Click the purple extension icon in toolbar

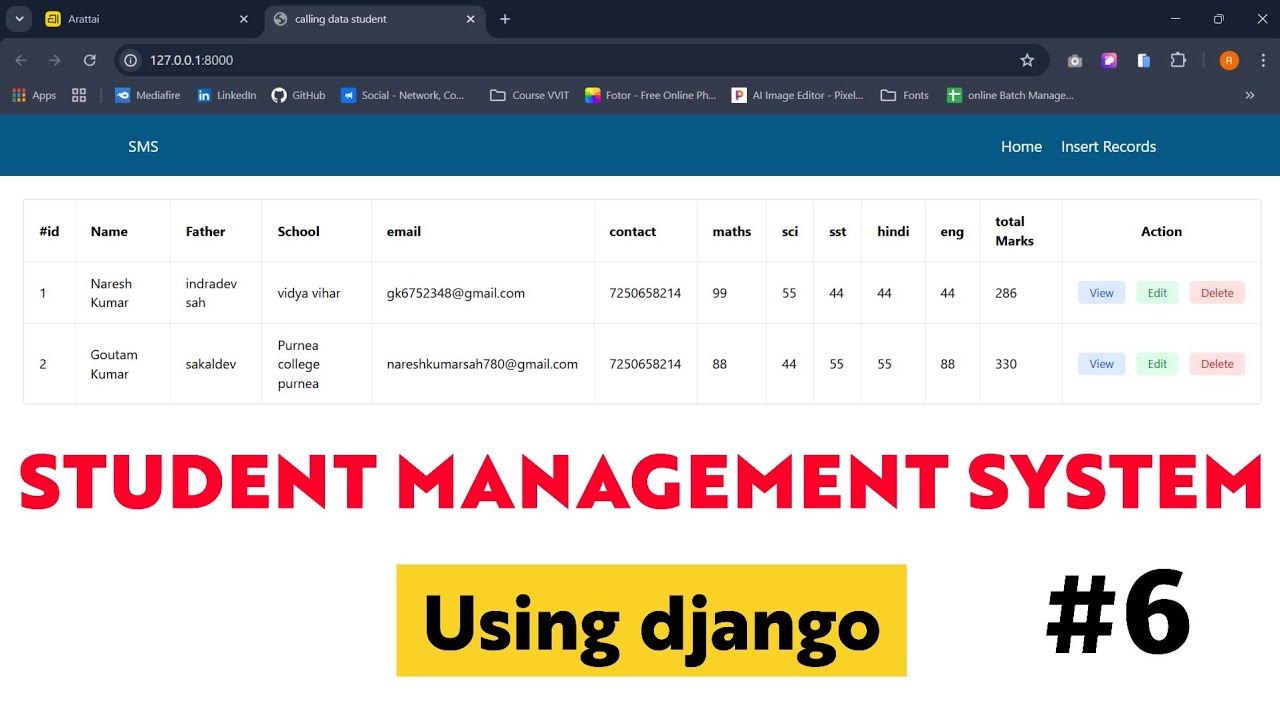[x=1109, y=60]
